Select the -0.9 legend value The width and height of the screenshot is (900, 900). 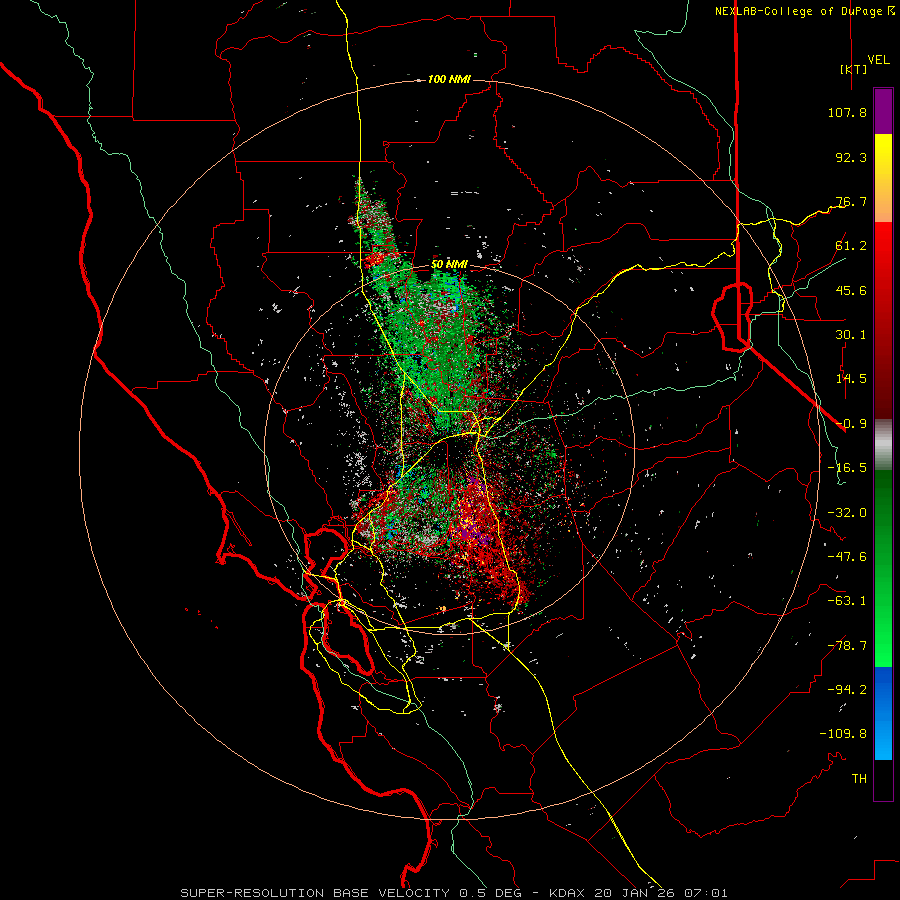pos(851,424)
